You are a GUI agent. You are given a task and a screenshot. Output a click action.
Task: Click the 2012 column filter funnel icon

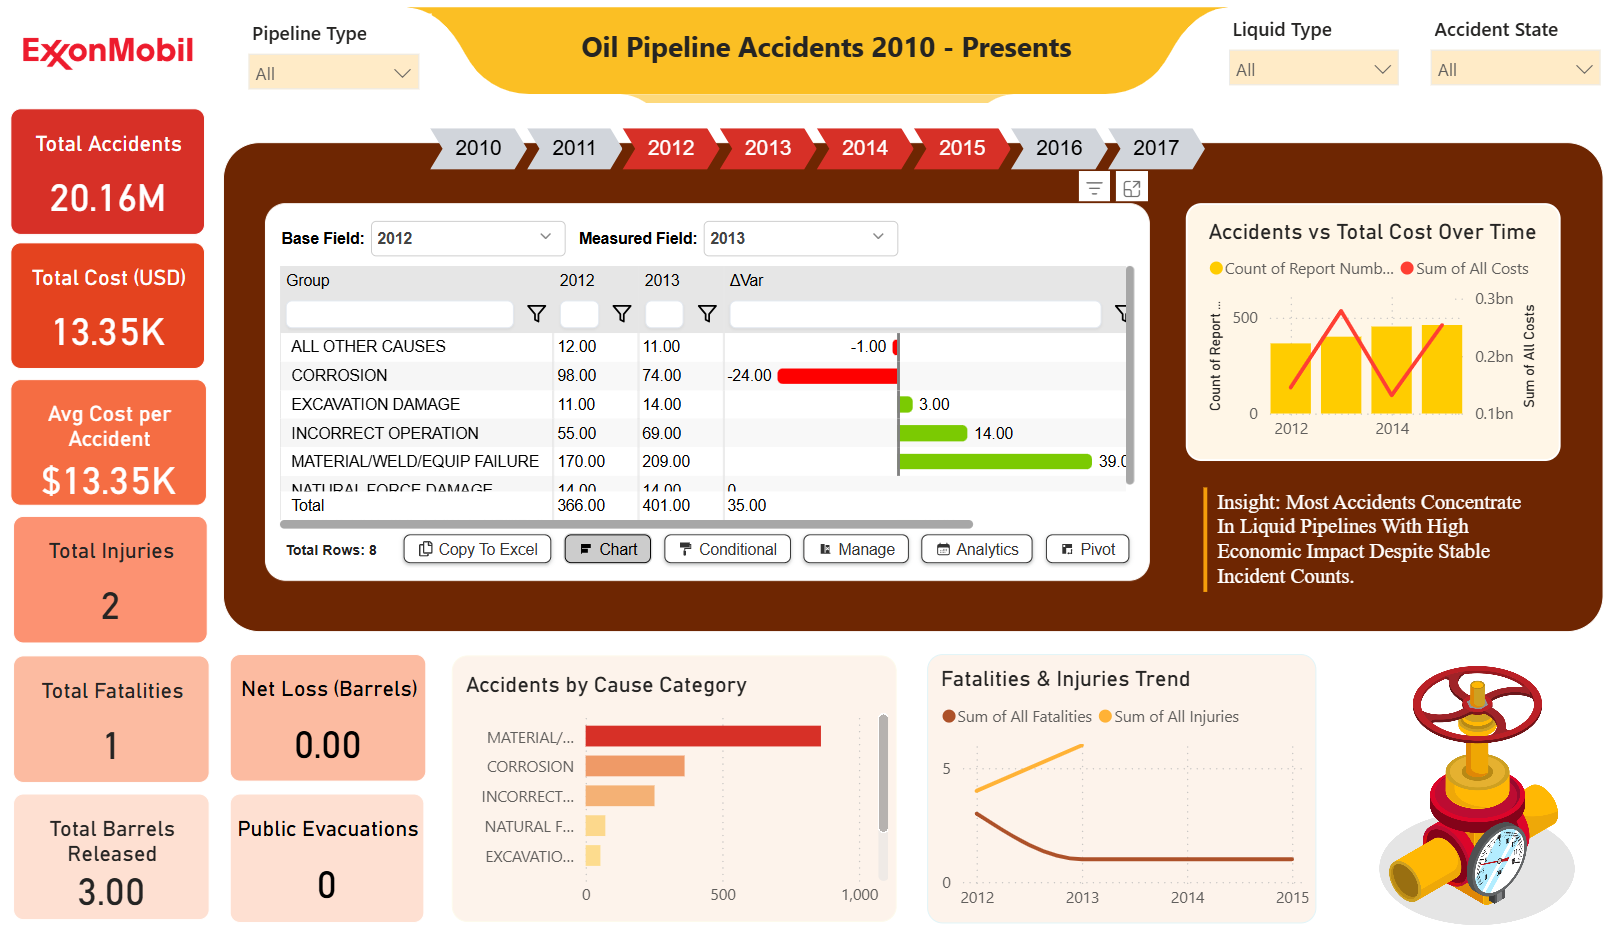click(x=622, y=314)
